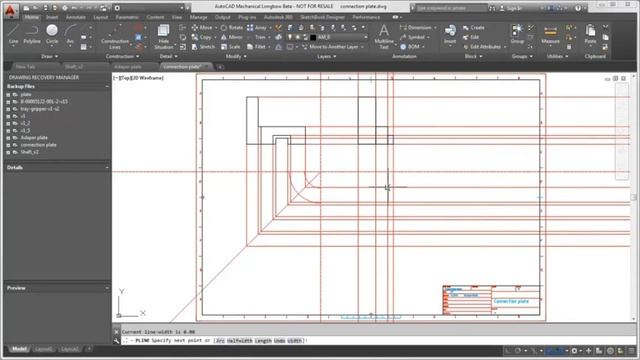The image size is (640, 360).
Task: Open the Annotate ribbon tab
Action: click(76, 18)
